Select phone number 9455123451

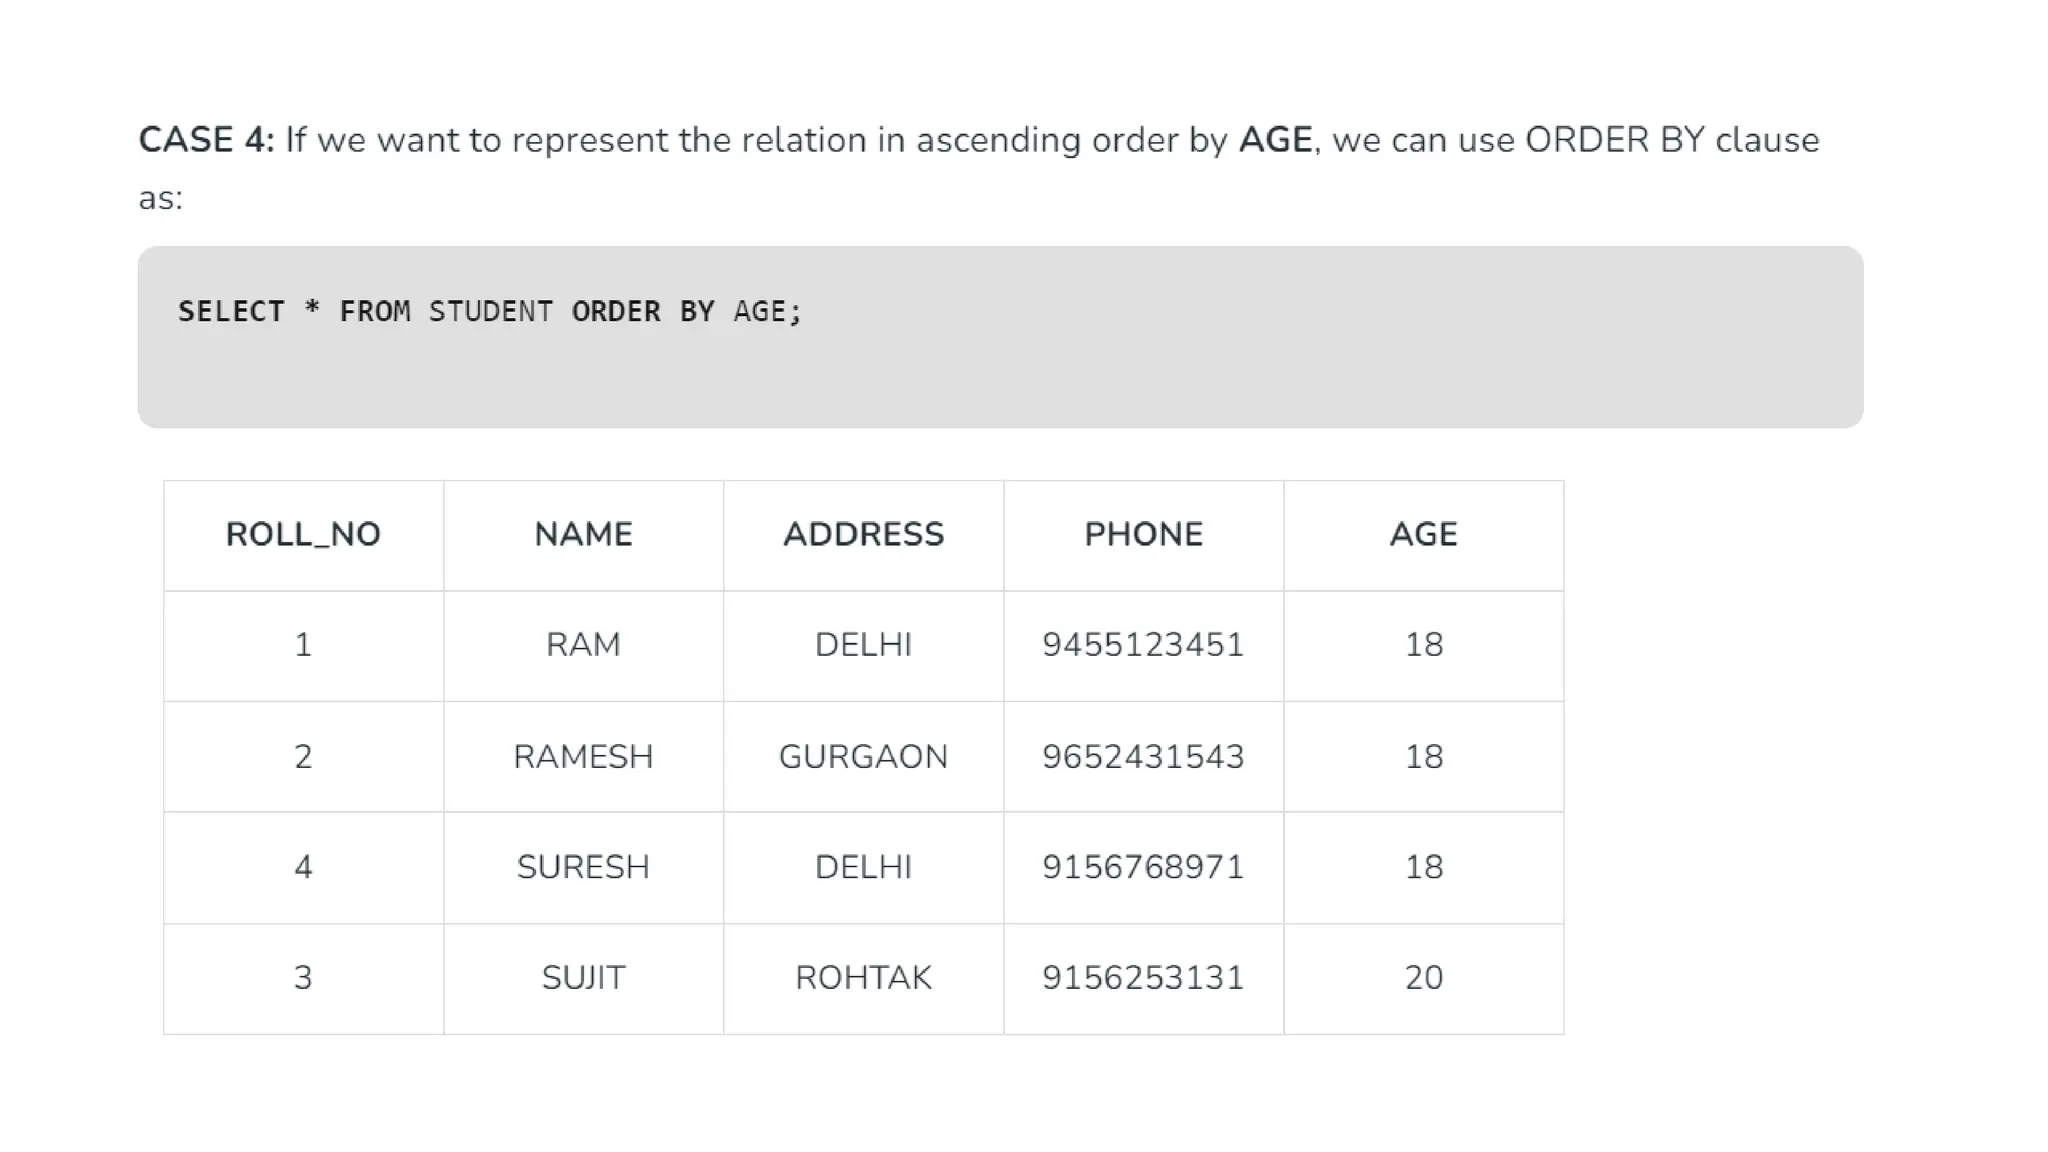tap(1143, 645)
